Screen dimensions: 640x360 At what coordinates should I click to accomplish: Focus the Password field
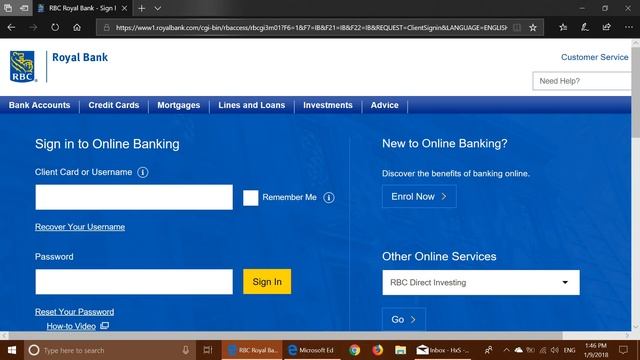[134, 282]
